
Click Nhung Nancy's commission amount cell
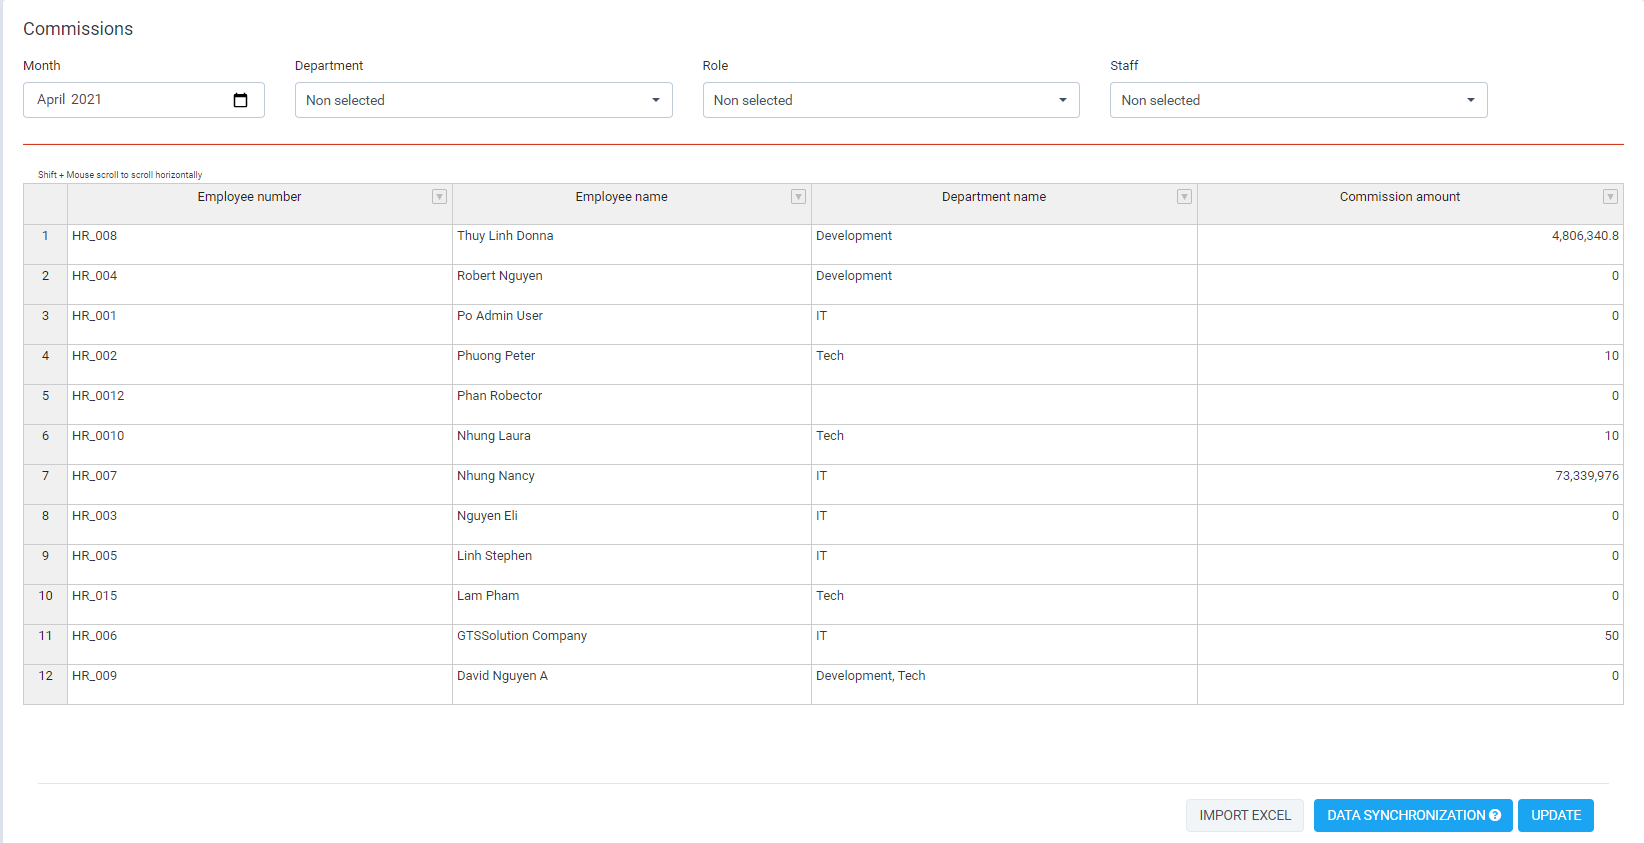coord(1409,485)
